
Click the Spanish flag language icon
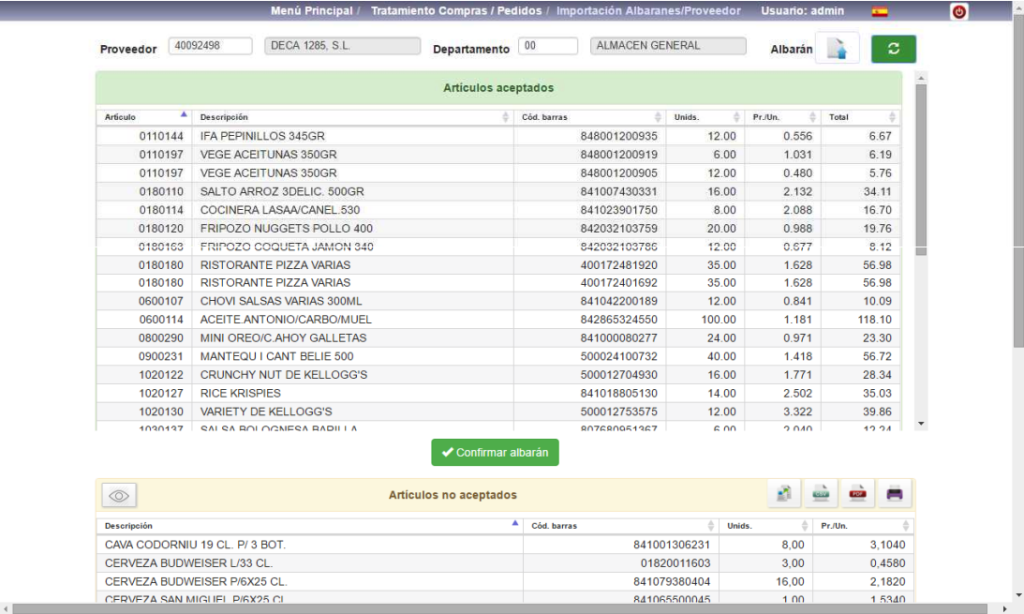879,12
